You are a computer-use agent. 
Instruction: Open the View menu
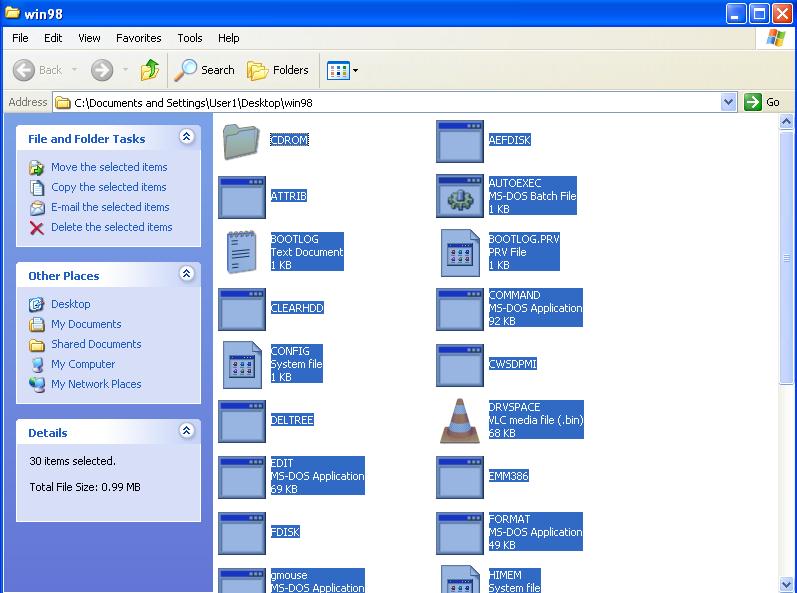pyautogui.click(x=89, y=38)
